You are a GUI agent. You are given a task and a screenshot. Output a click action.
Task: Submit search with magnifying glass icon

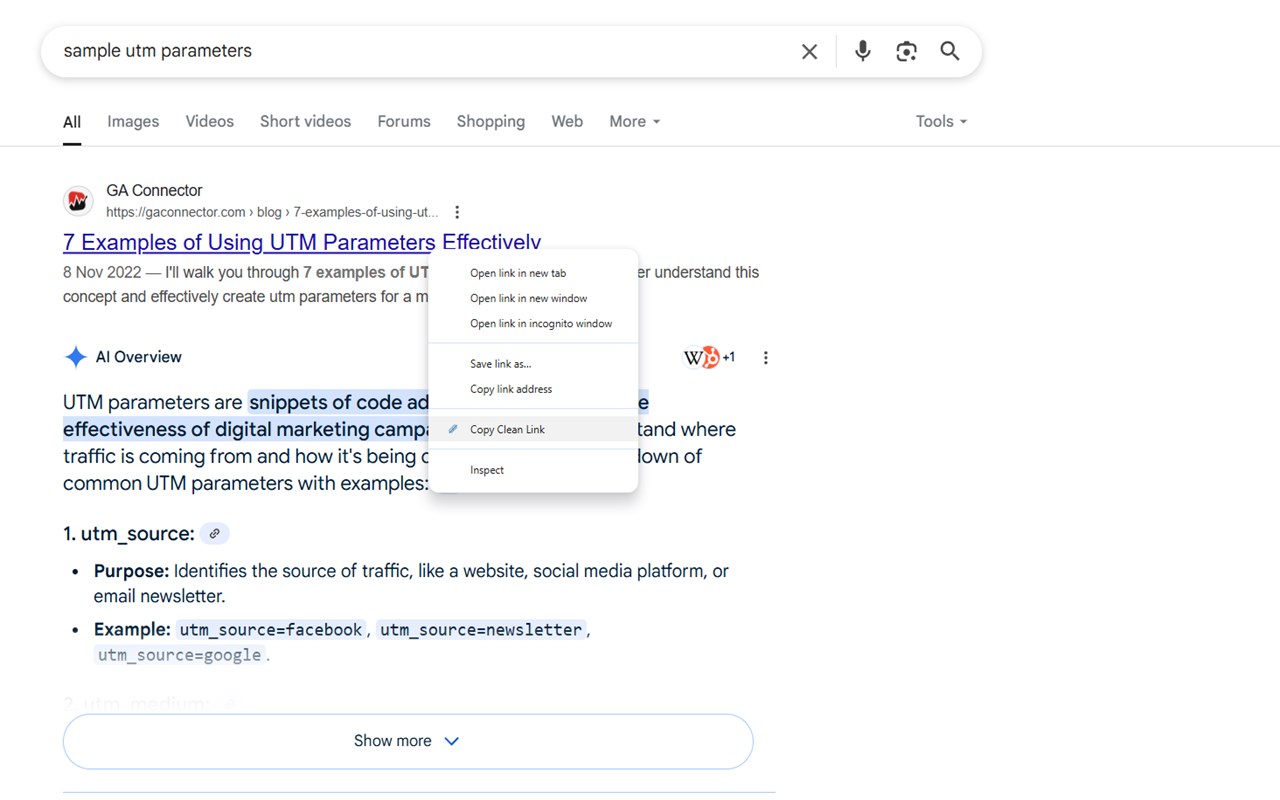point(950,52)
